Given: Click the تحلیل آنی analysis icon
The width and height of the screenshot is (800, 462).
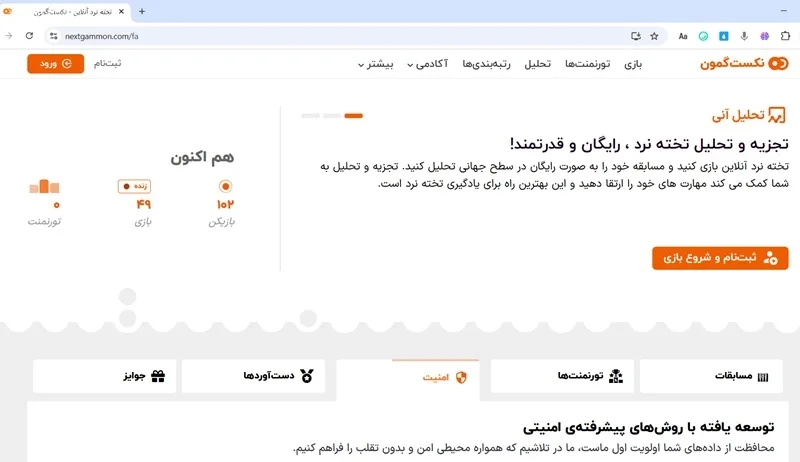Looking at the screenshot, I should (x=777, y=115).
